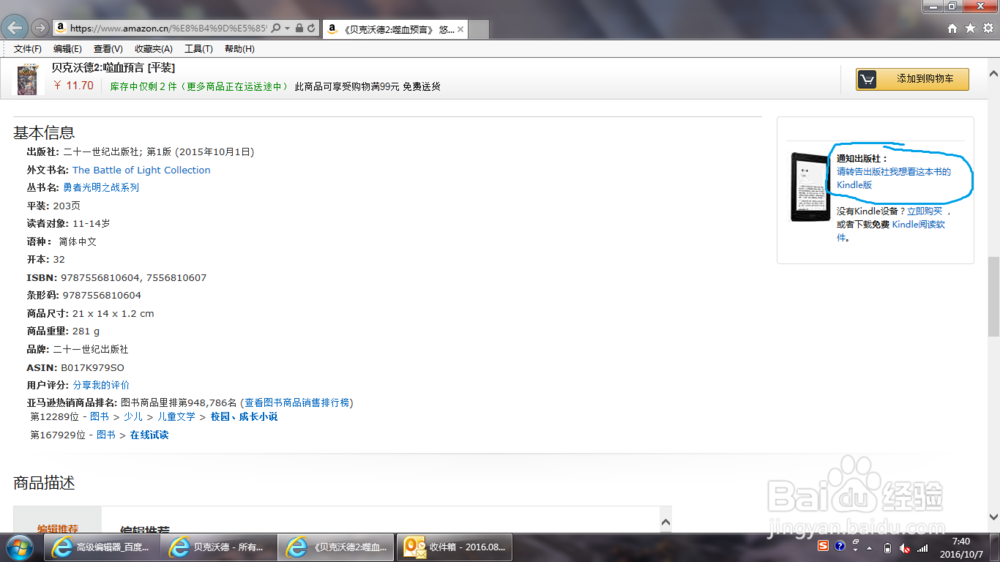The height and width of the screenshot is (562, 1000).
Task: Open the Windows Start button
Action: coord(19,547)
